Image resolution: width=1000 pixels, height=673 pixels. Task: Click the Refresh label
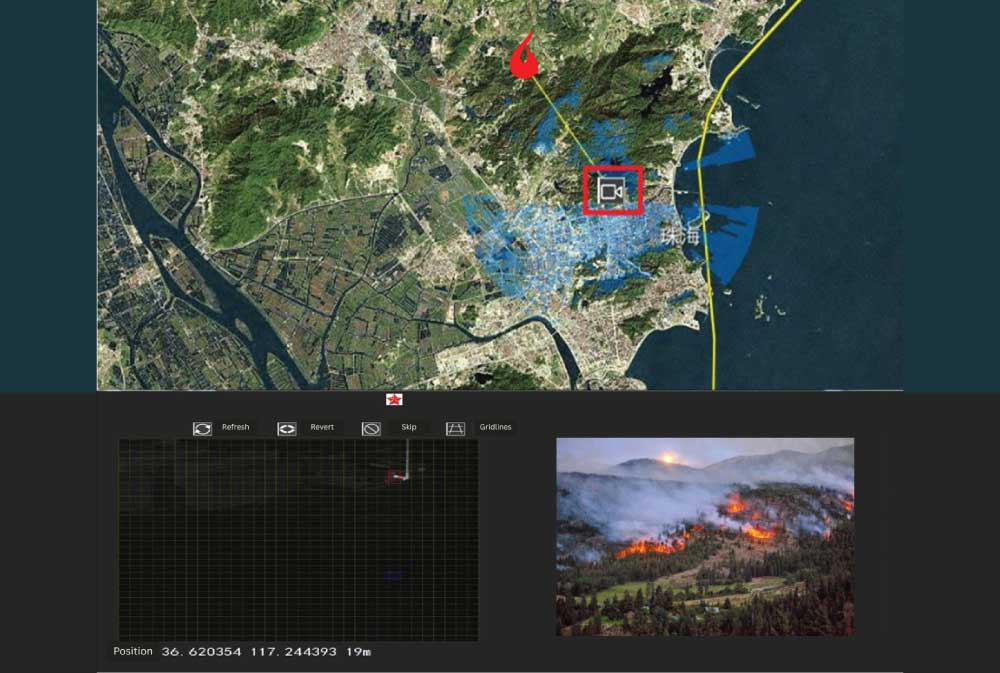click(235, 427)
